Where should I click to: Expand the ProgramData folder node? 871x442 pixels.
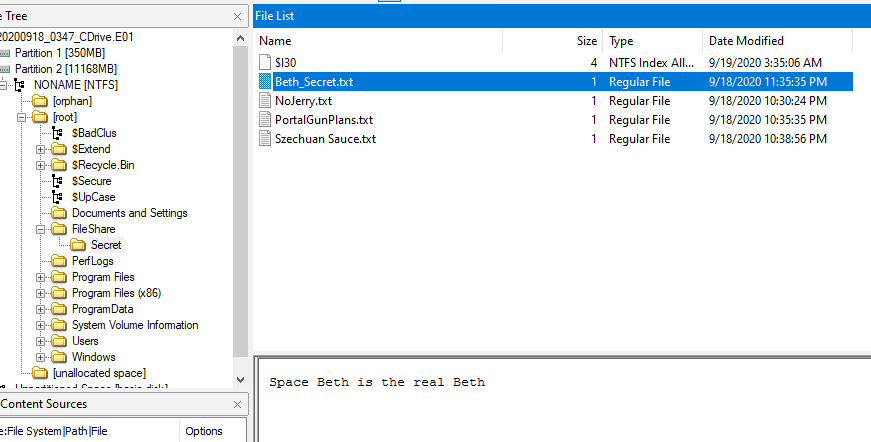[41, 309]
